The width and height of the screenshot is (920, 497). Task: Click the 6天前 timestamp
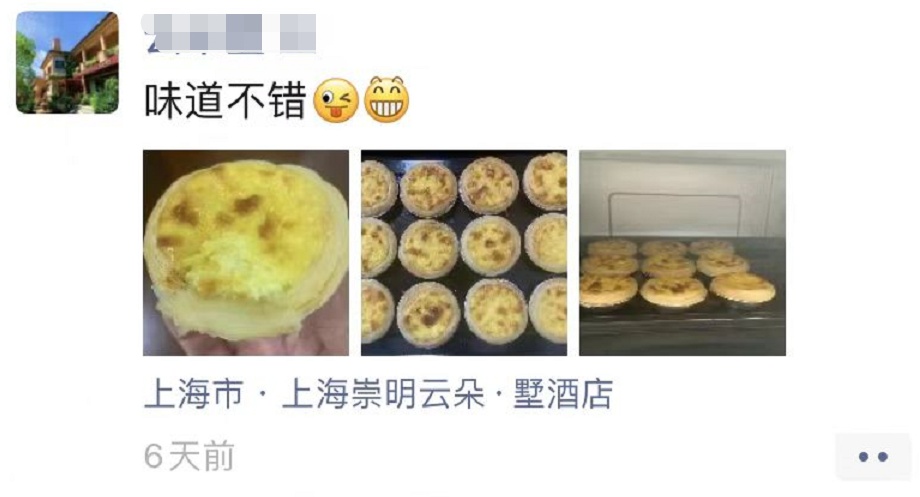[189, 457]
